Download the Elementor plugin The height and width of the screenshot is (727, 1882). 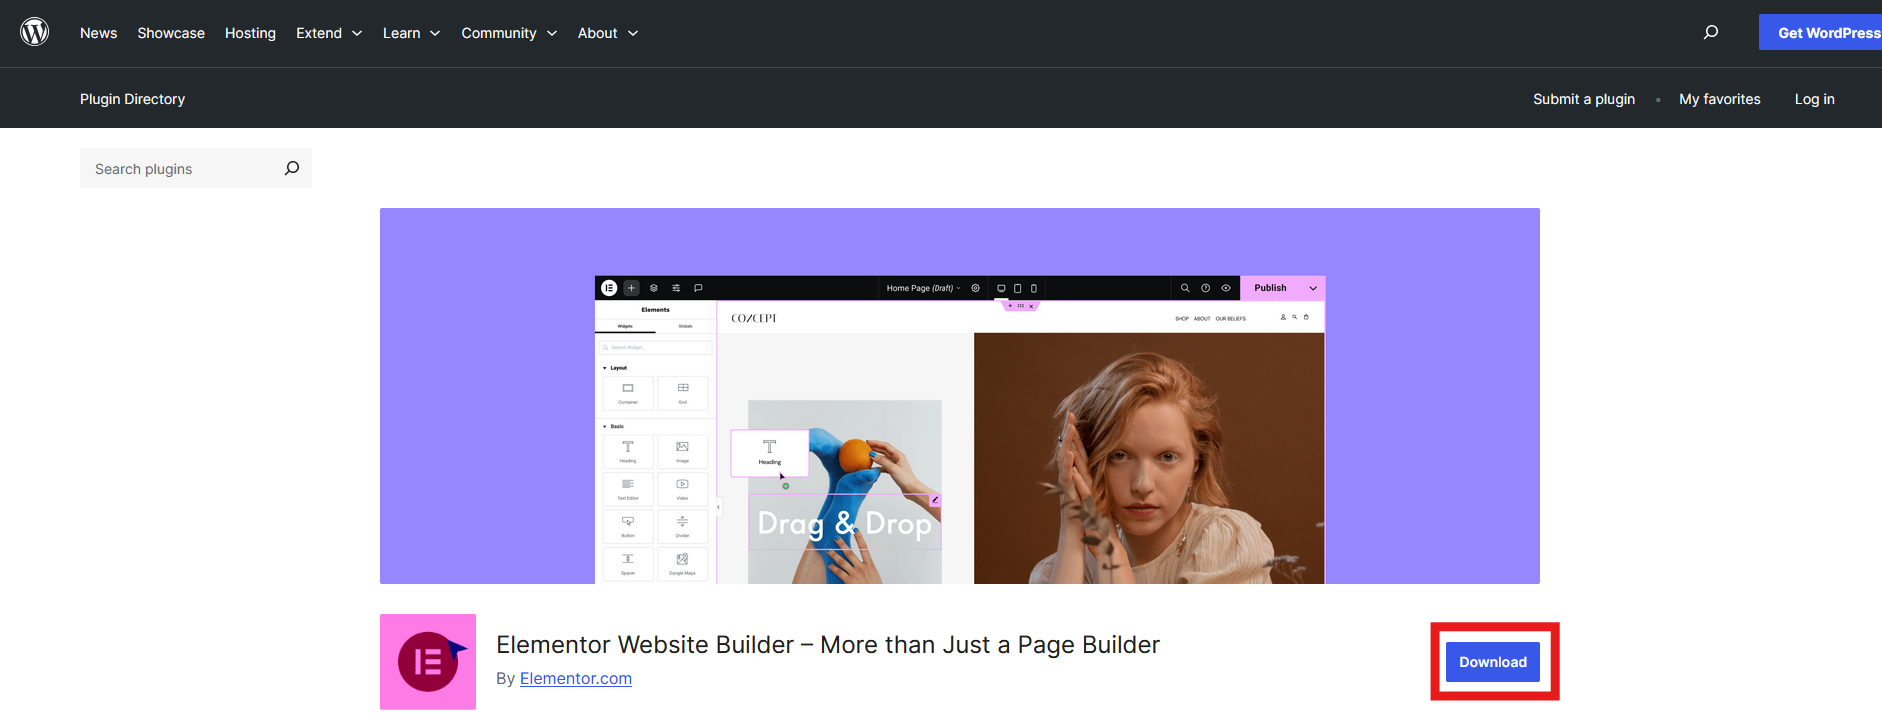point(1493,662)
